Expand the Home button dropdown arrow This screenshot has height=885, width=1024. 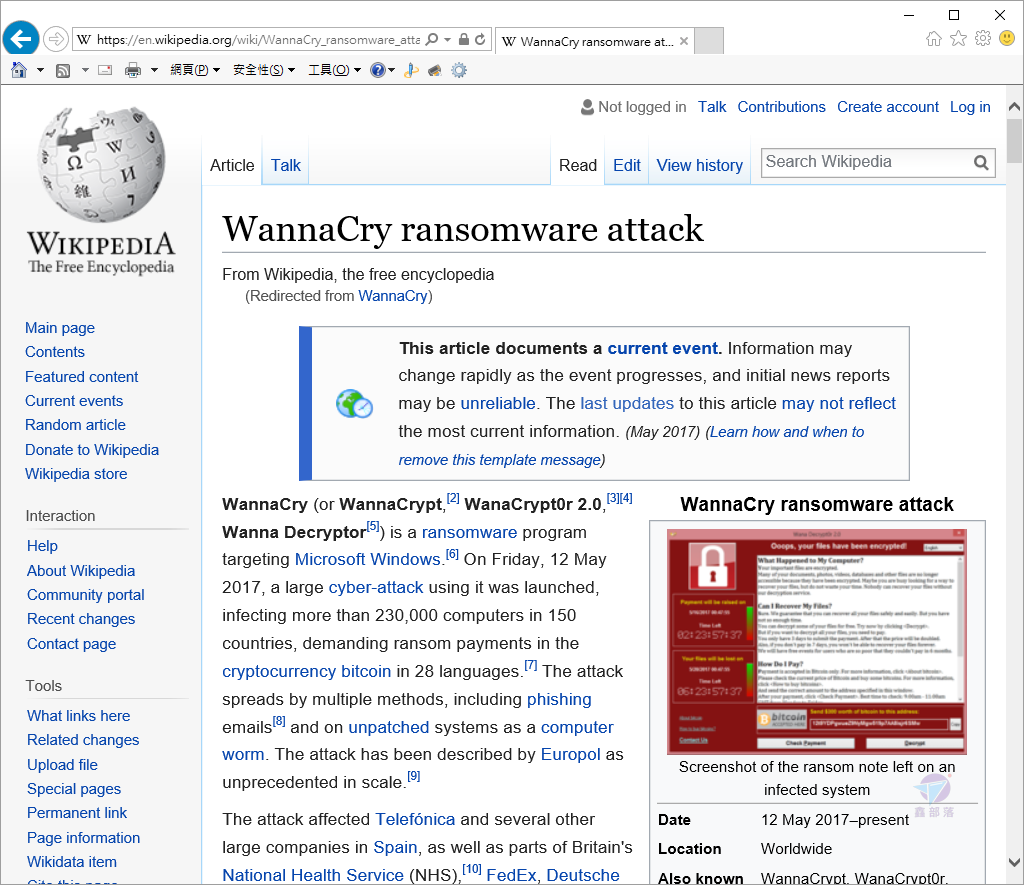[40, 70]
